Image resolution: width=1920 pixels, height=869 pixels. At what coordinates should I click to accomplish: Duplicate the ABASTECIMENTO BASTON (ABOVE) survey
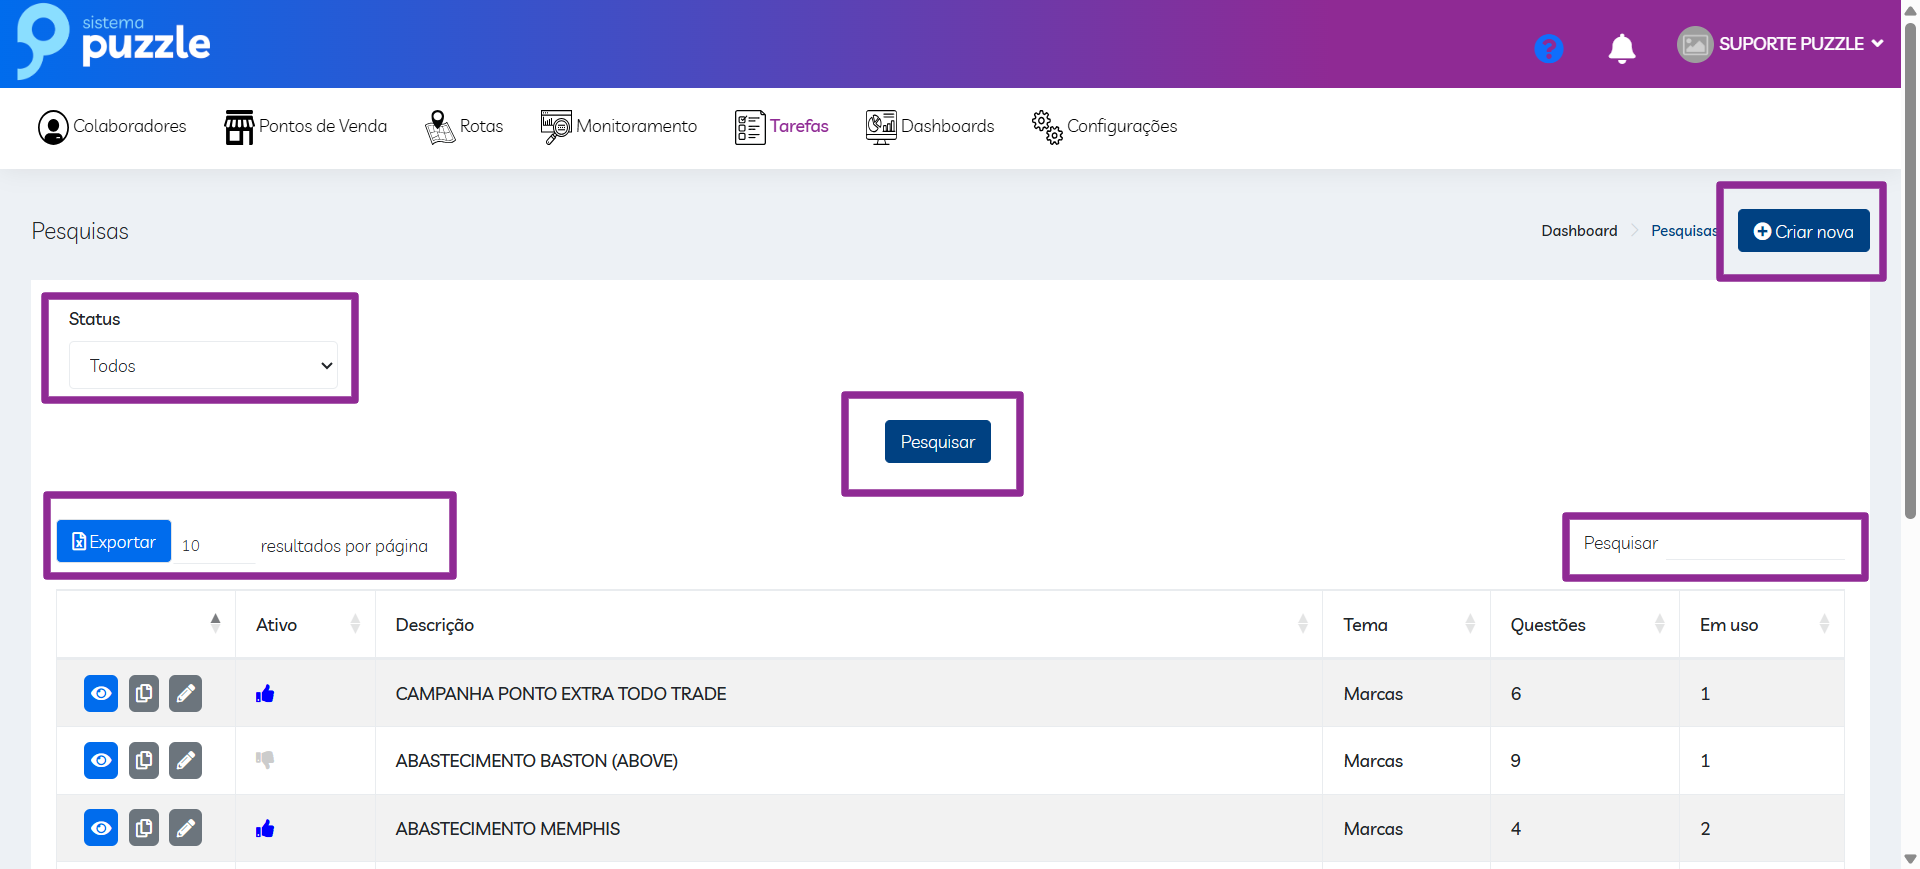point(144,760)
